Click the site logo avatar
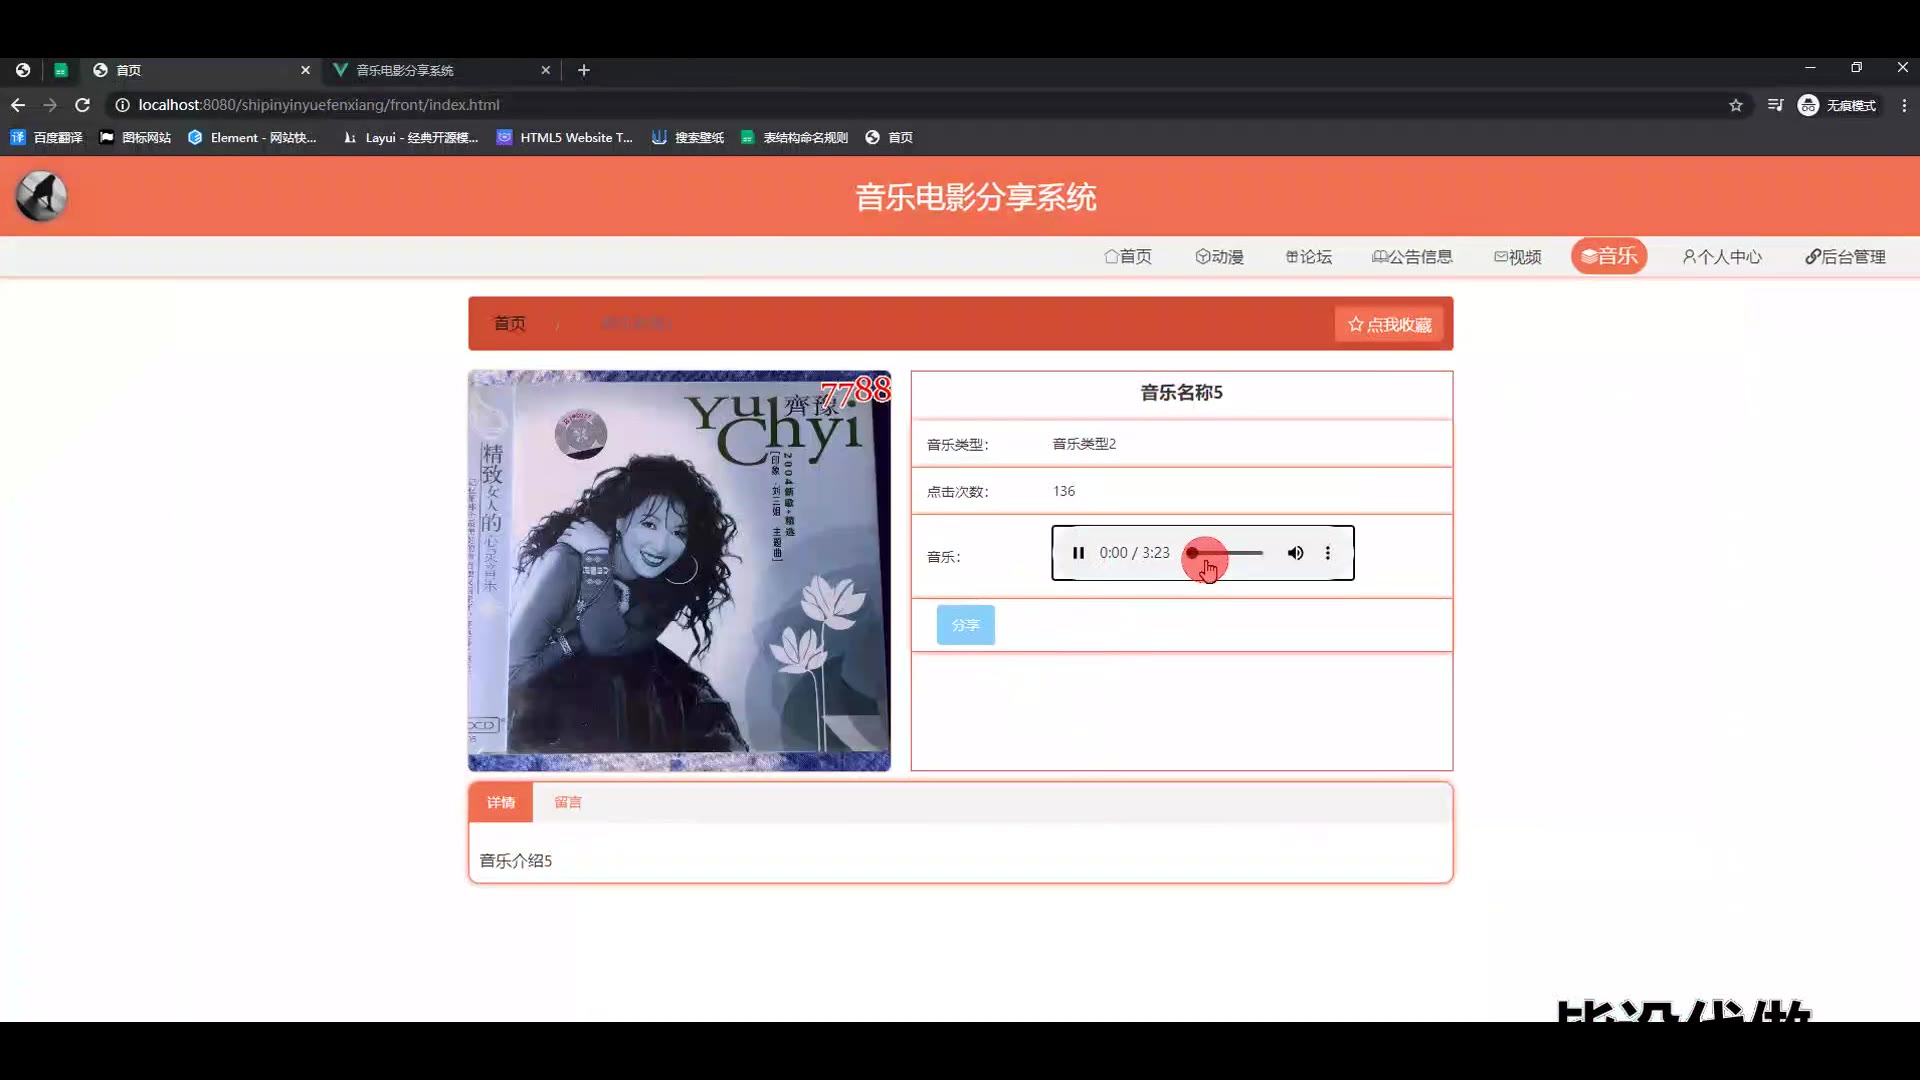 pyautogui.click(x=41, y=196)
